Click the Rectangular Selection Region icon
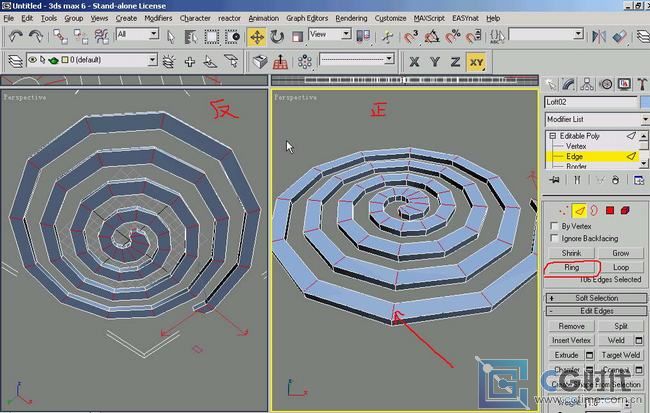The height and width of the screenshot is (413, 650). point(211,36)
